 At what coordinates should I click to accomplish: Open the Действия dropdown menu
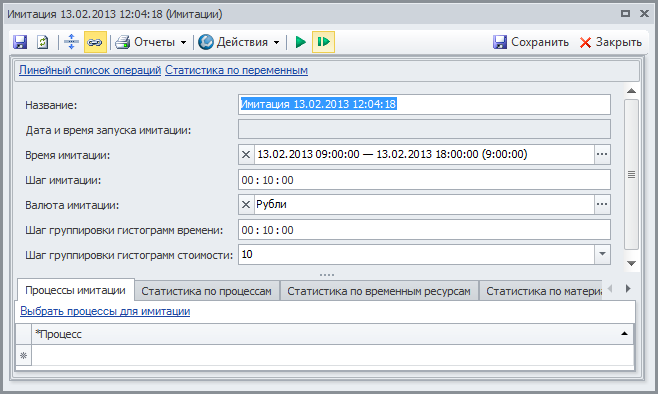point(276,42)
